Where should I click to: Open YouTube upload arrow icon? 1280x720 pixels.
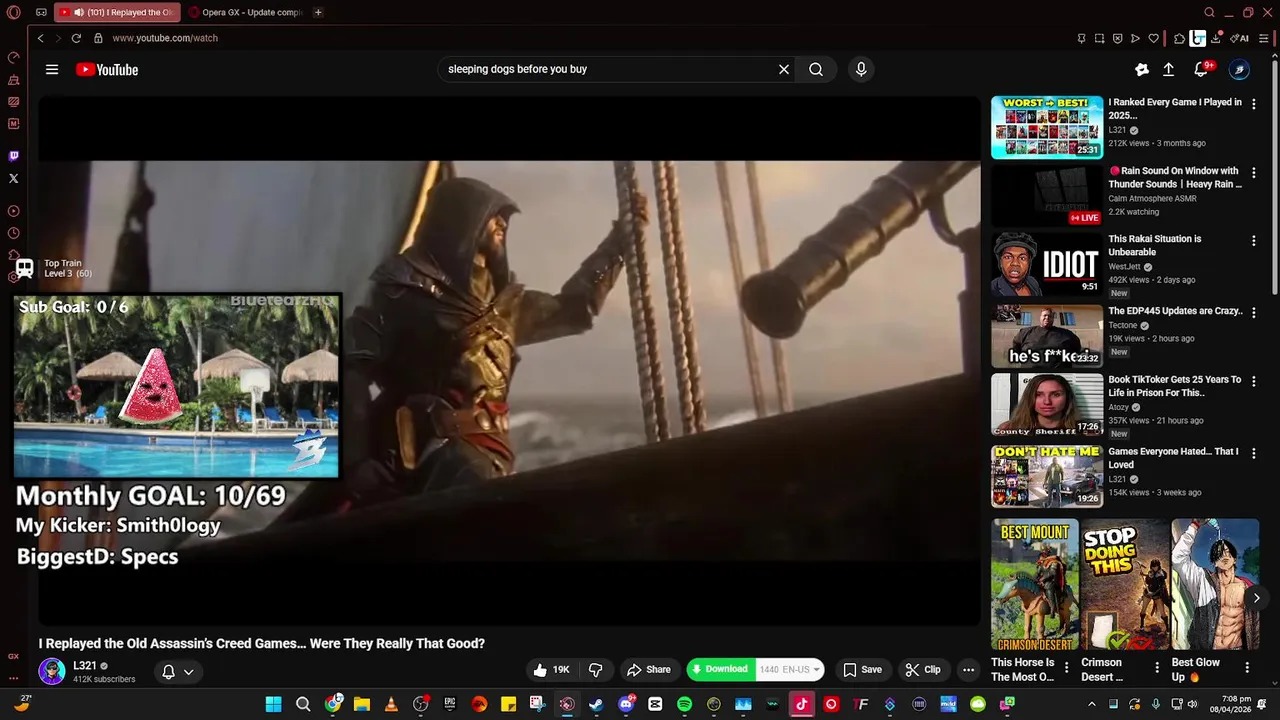tap(1168, 70)
